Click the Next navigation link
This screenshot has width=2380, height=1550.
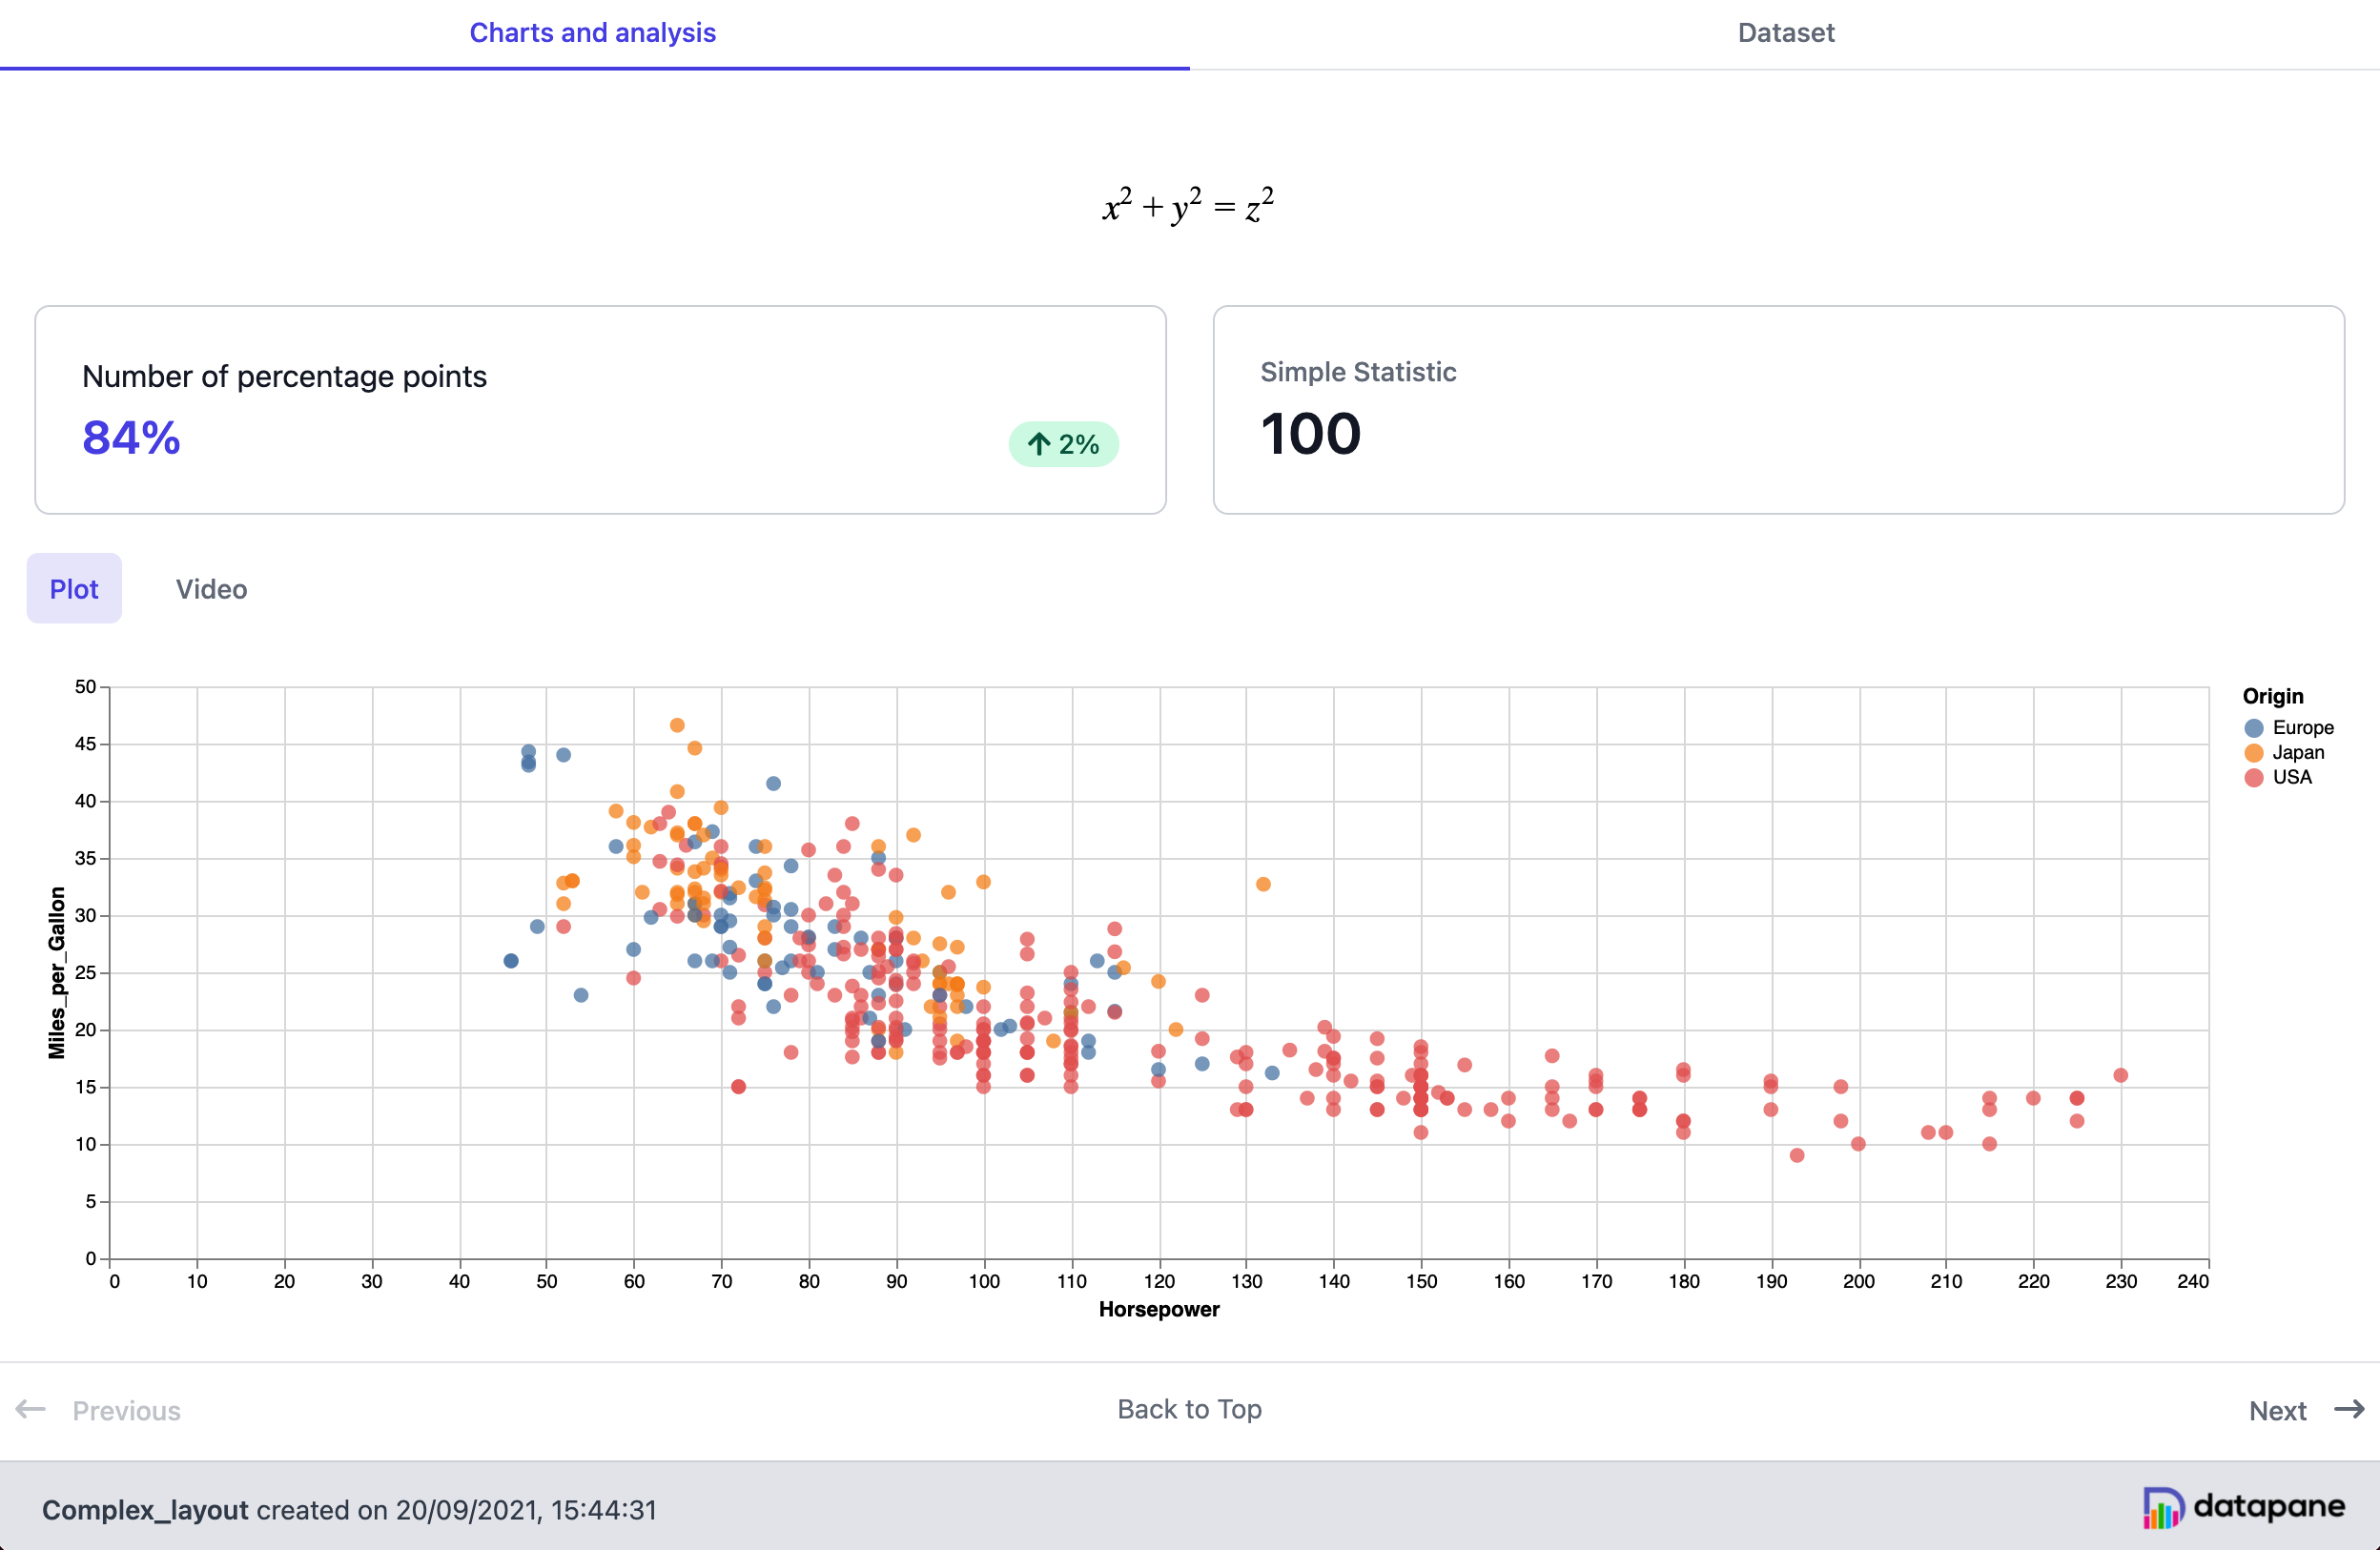2278,1410
